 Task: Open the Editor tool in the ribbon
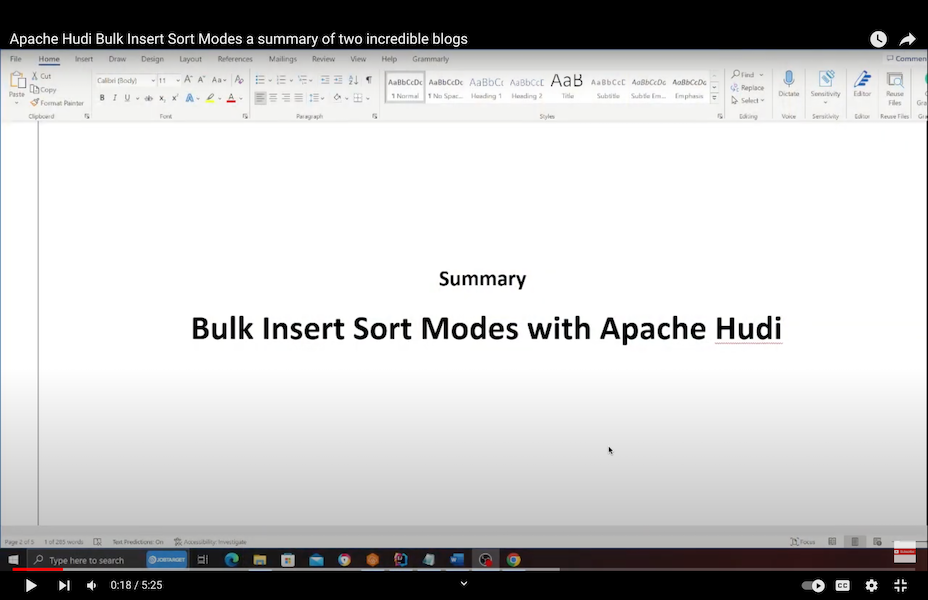click(861, 81)
